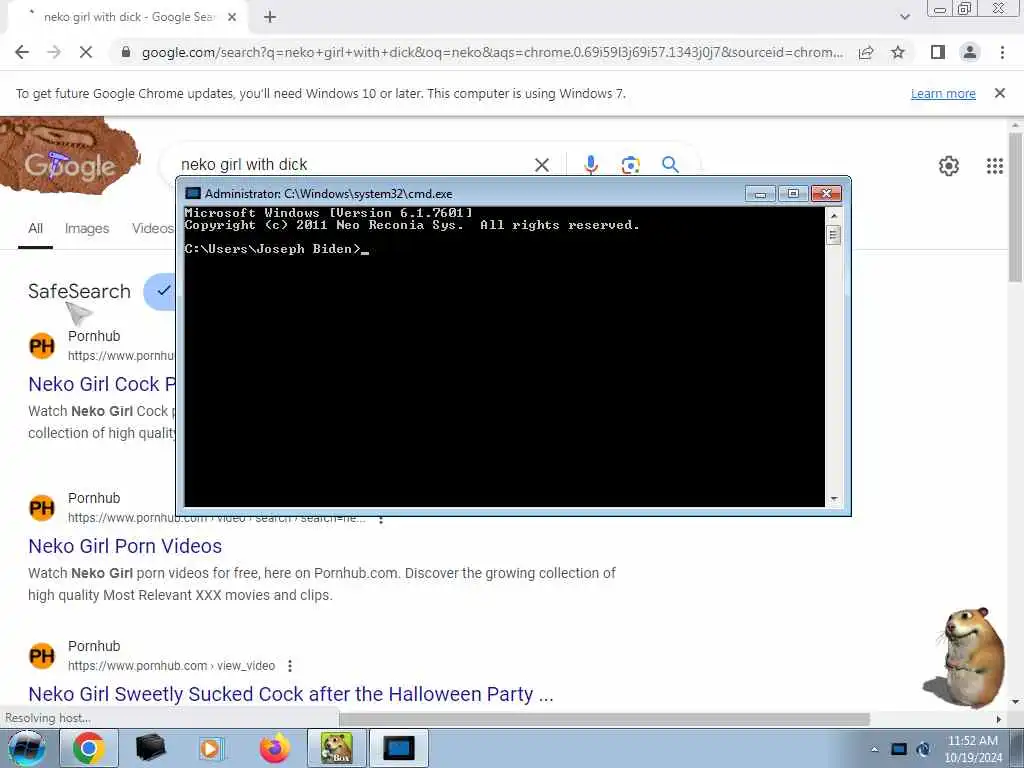
Task: Show hidden system tray icons
Action: pyautogui.click(x=874, y=749)
